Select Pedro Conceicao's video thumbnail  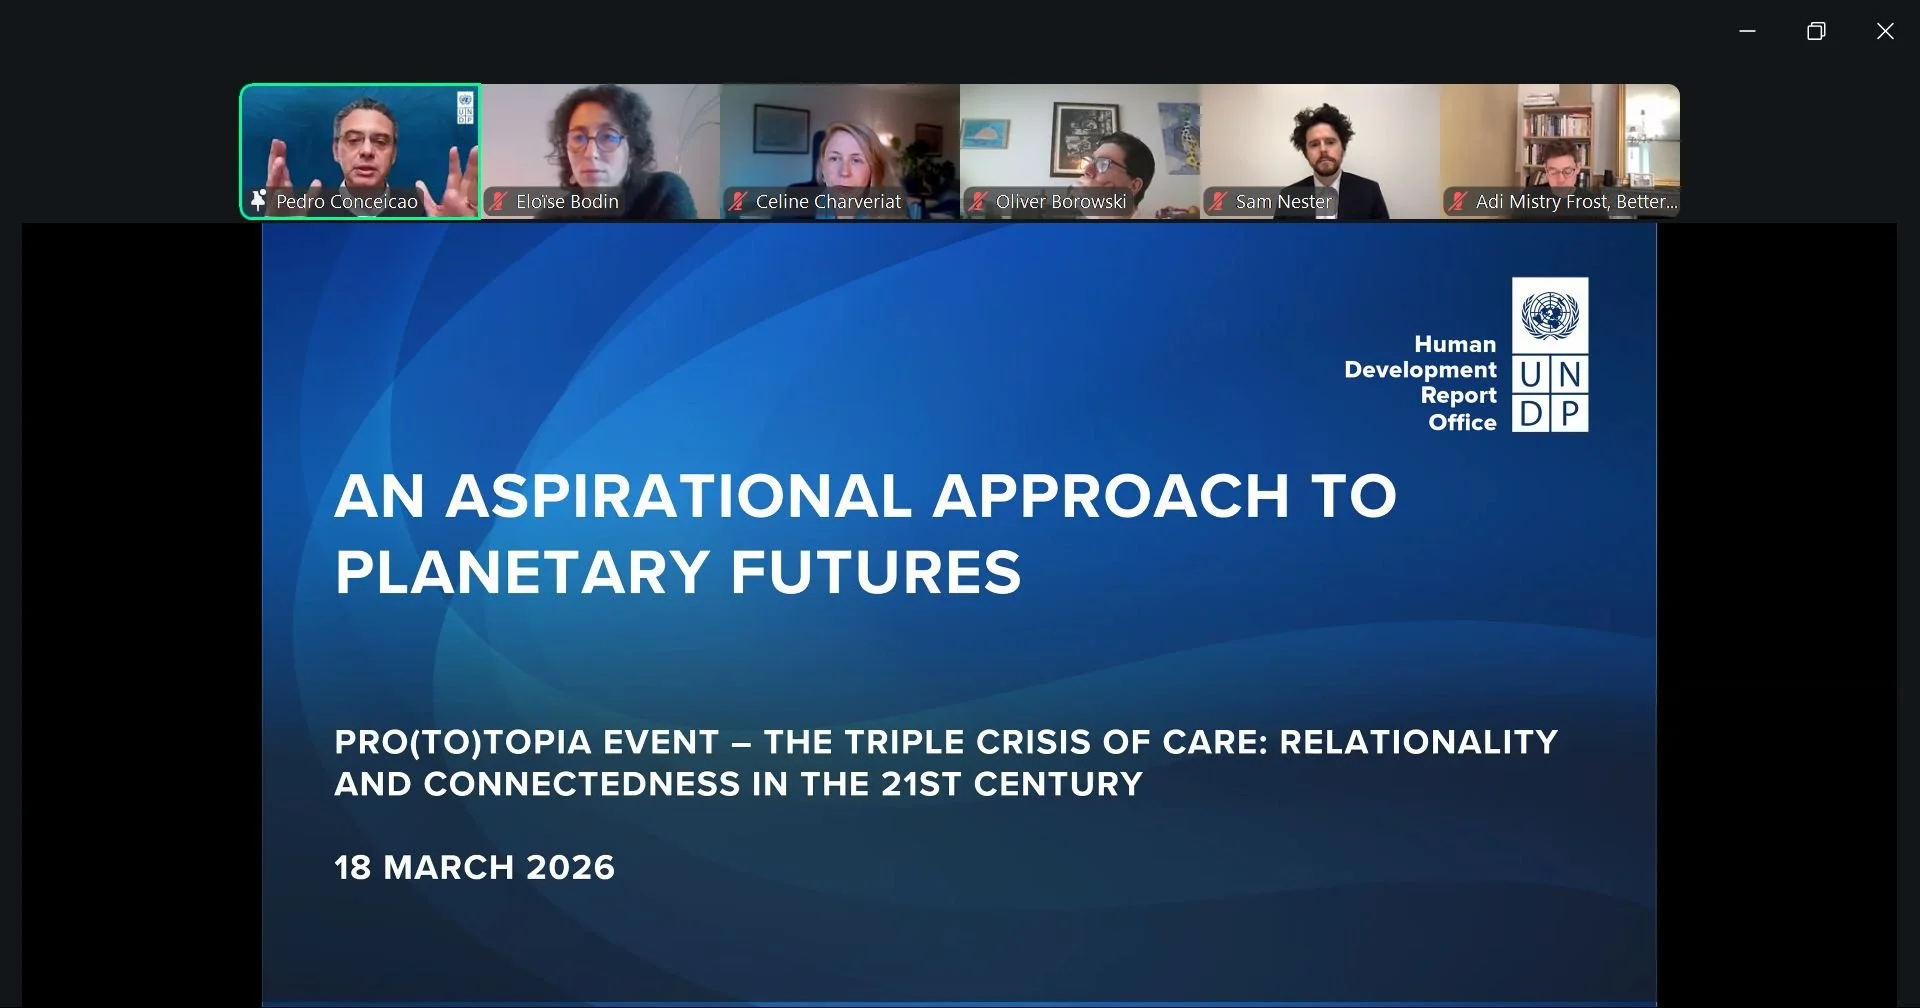(x=360, y=151)
